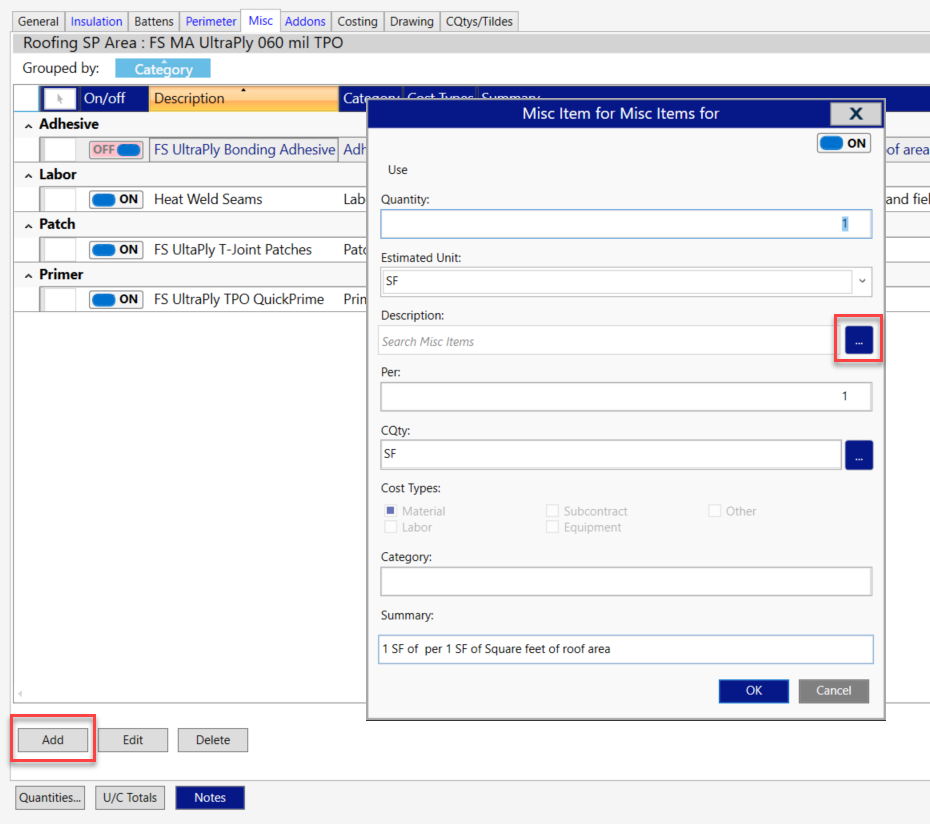
Task: Close the Misc Item dialog with X
Action: (855, 113)
